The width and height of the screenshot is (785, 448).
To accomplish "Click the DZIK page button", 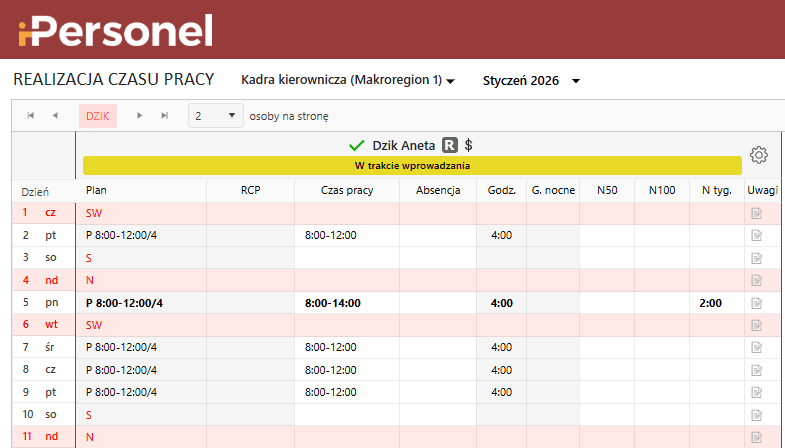I will tap(98, 116).
